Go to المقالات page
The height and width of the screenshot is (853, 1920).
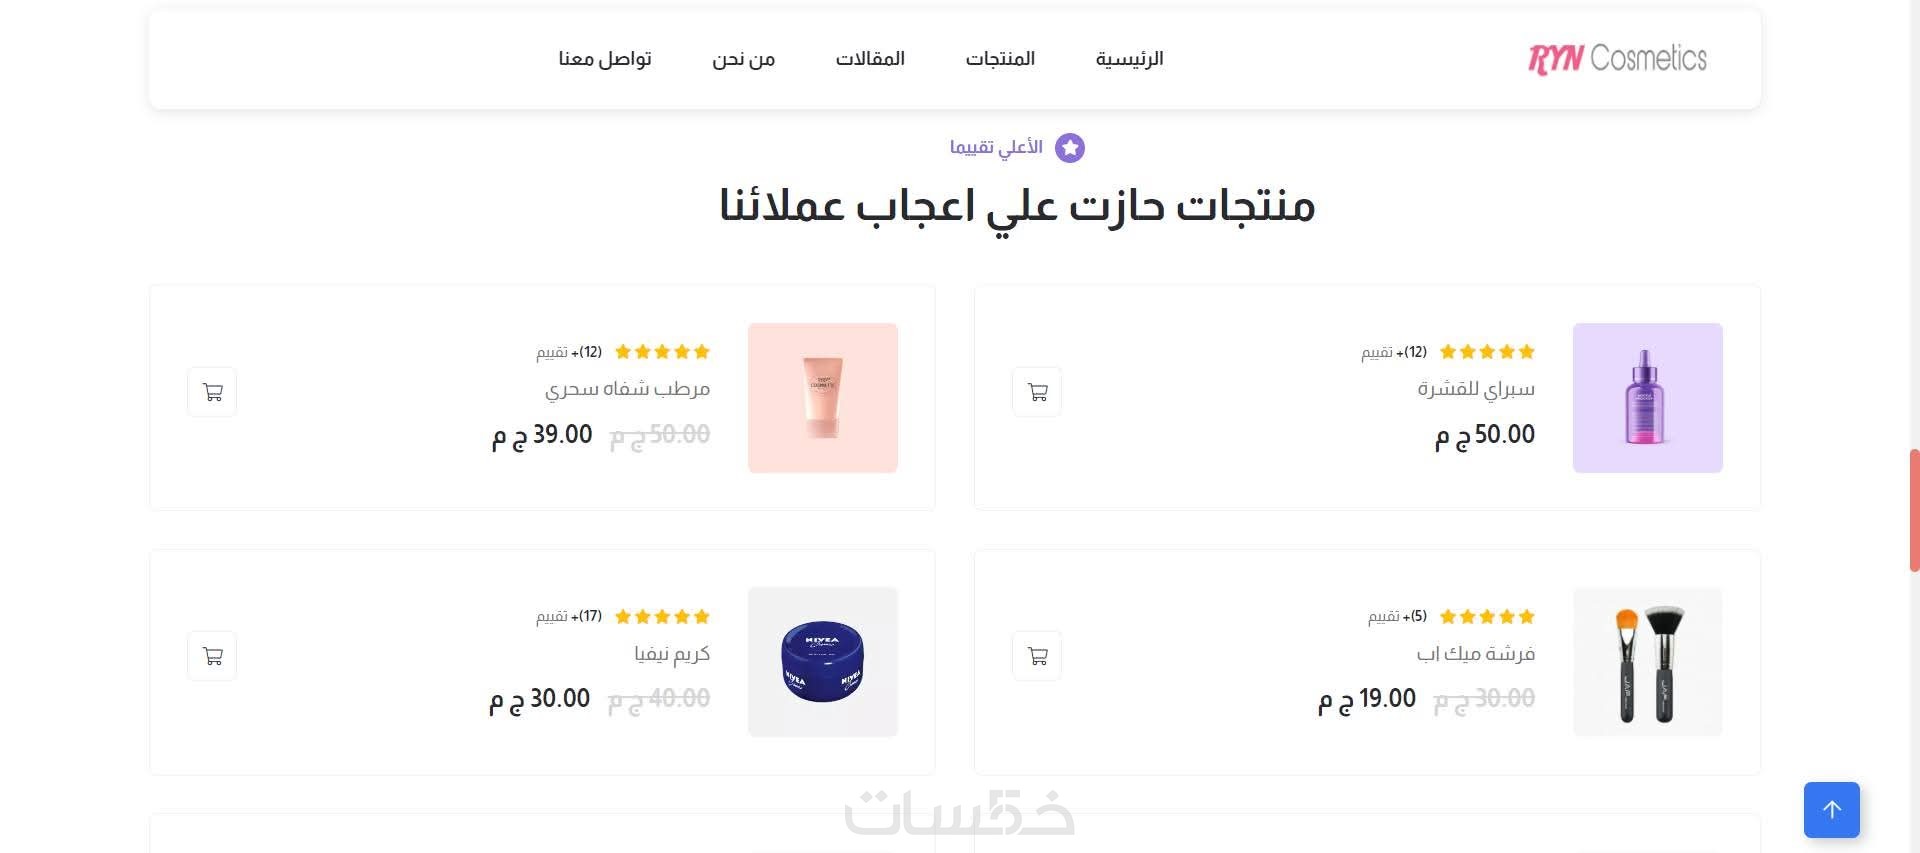click(x=870, y=59)
